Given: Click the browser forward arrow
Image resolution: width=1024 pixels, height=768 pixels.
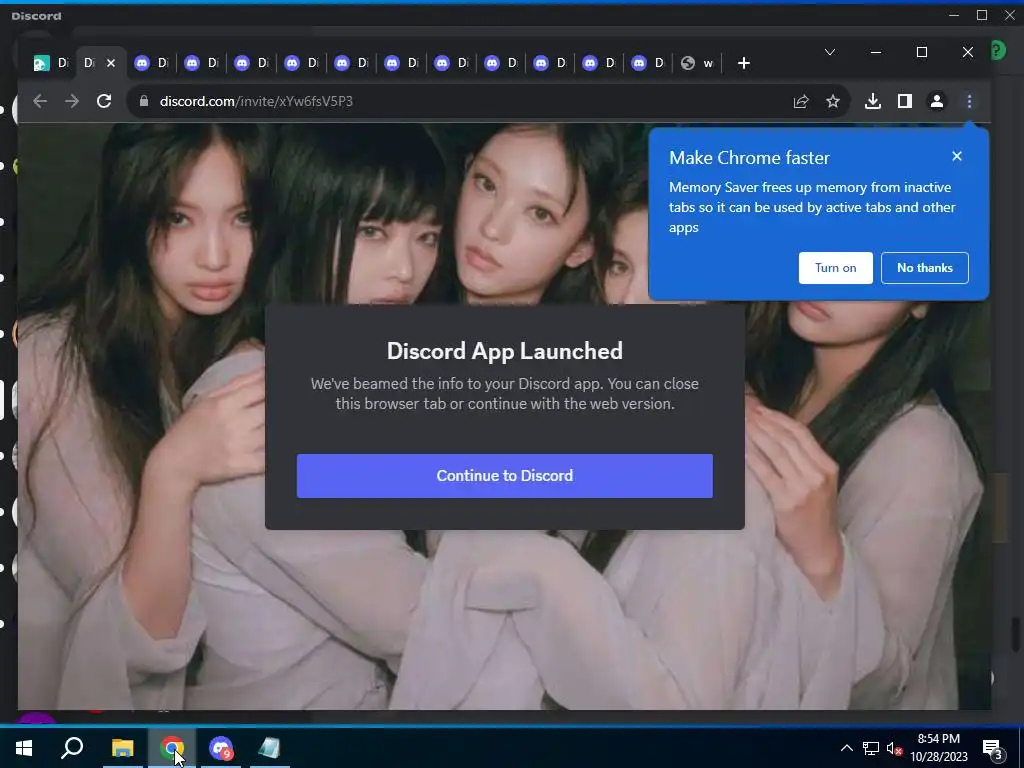Looking at the screenshot, I should click(72, 101).
